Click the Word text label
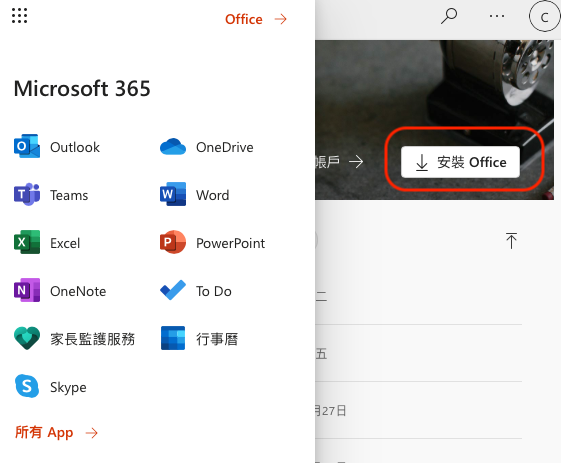 tap(213, 195)
